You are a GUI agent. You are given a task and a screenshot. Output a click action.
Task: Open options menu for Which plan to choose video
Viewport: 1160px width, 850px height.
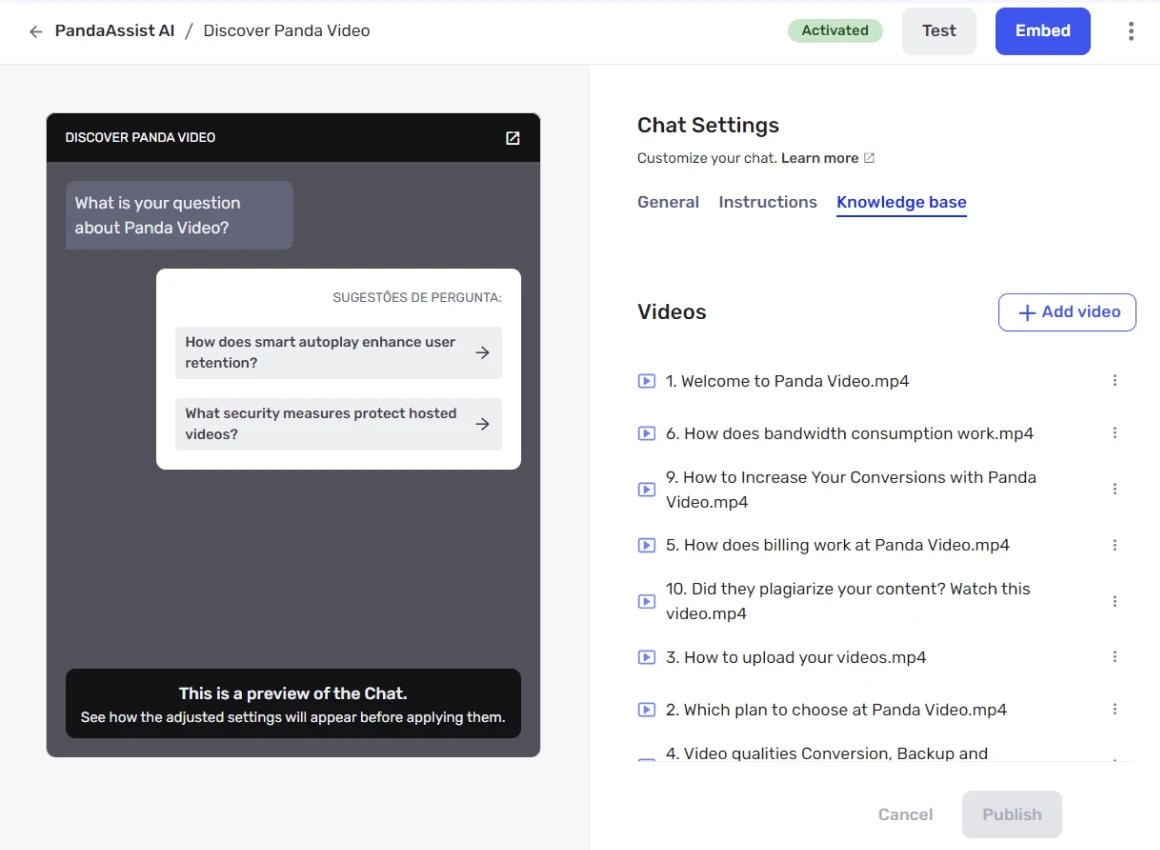tap(1115, 709)
